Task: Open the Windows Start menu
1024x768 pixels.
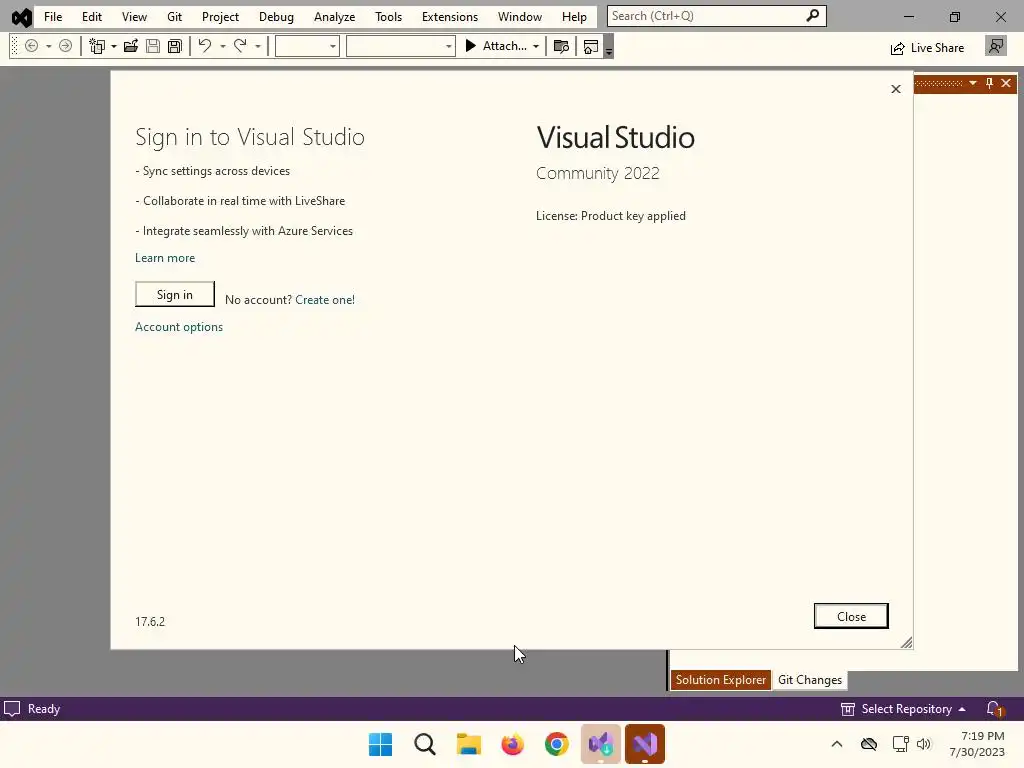Action: point(381,744)
